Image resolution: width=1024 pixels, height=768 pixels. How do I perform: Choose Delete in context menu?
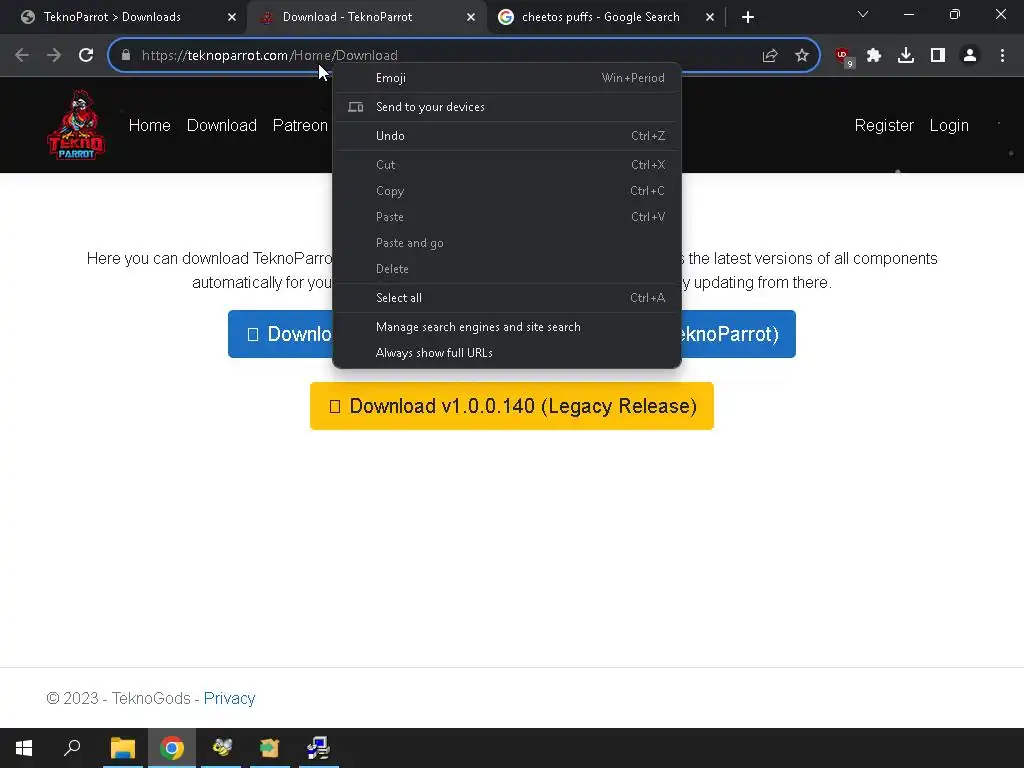click(x=507, y=269)
